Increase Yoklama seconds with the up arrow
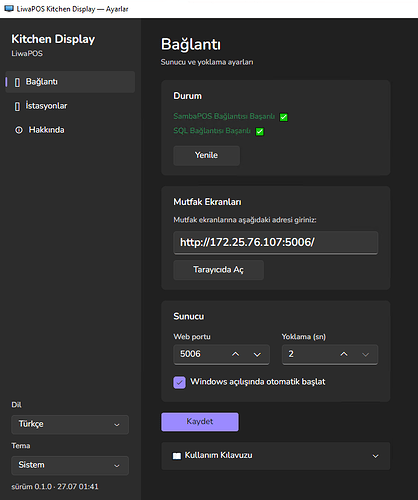 click(x=344, y=354)
